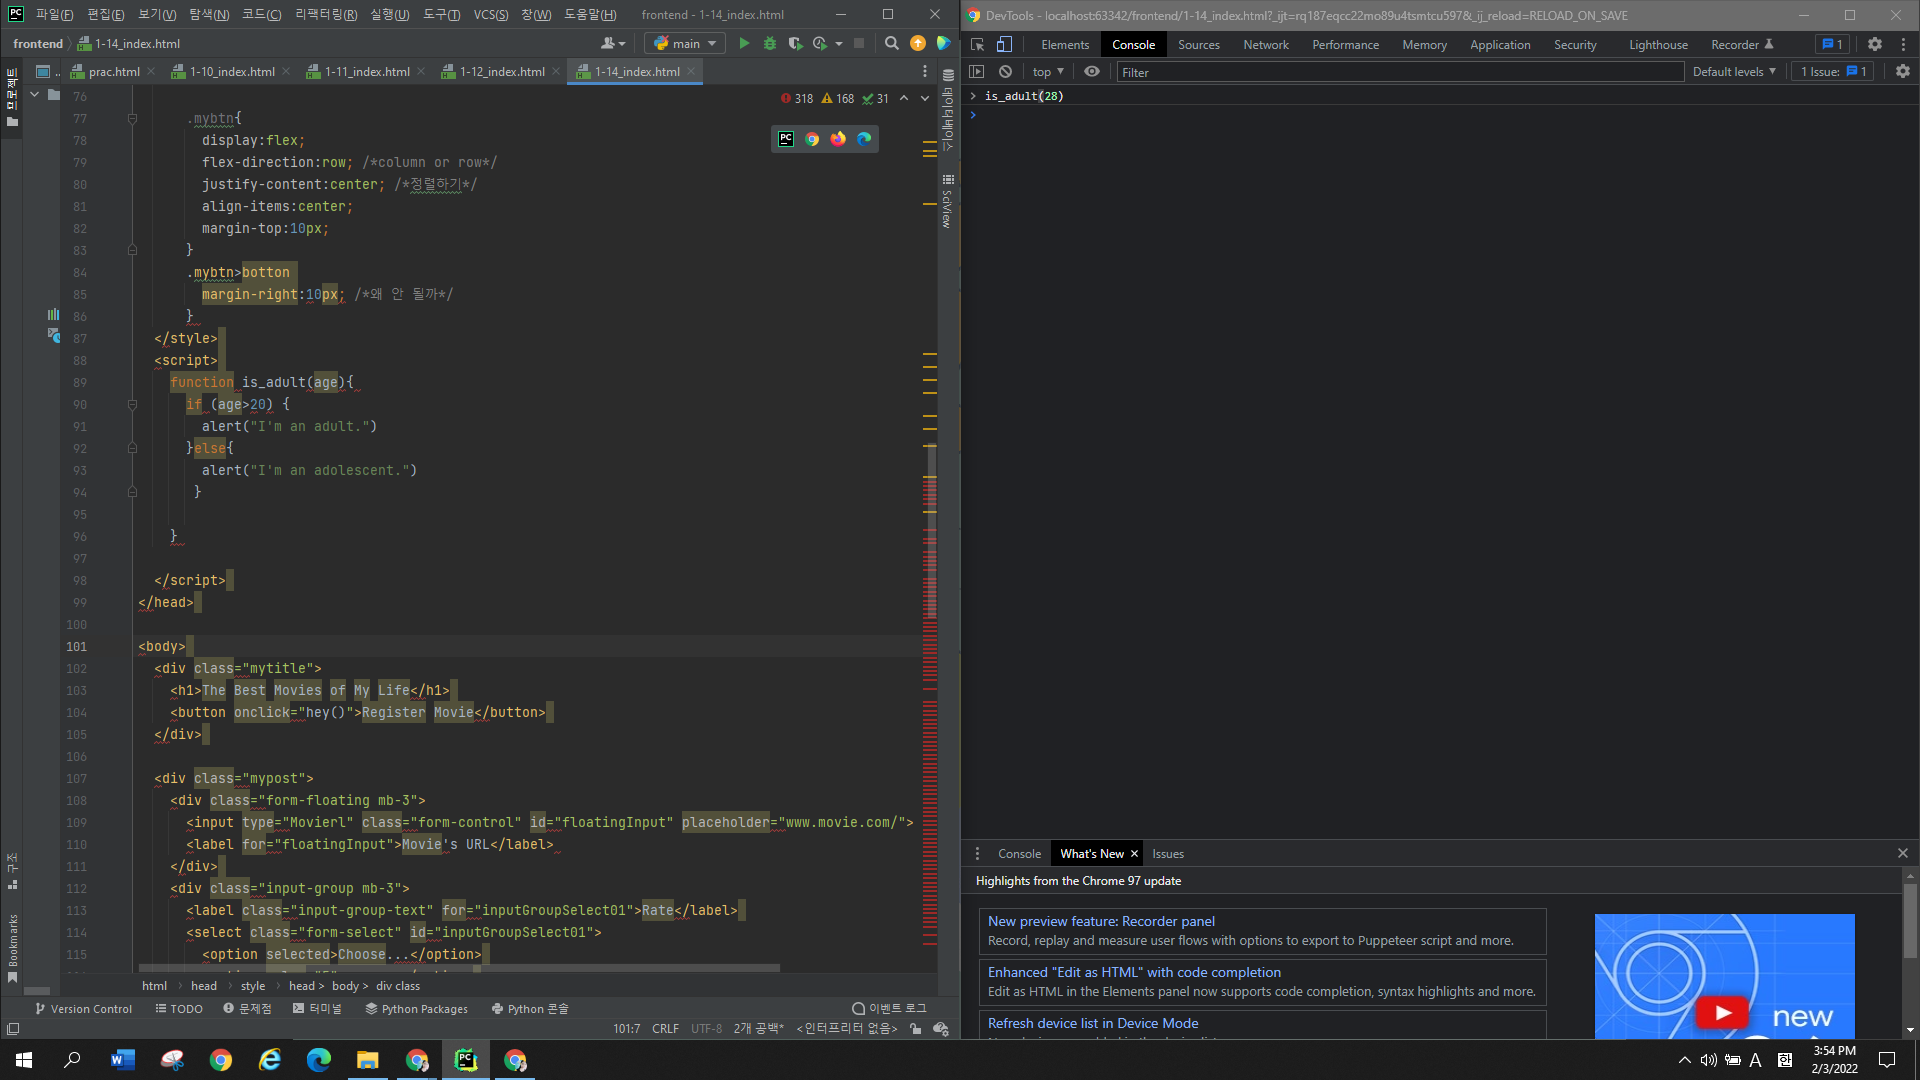Click the CRLF line separator selector

pos(665,1028)
